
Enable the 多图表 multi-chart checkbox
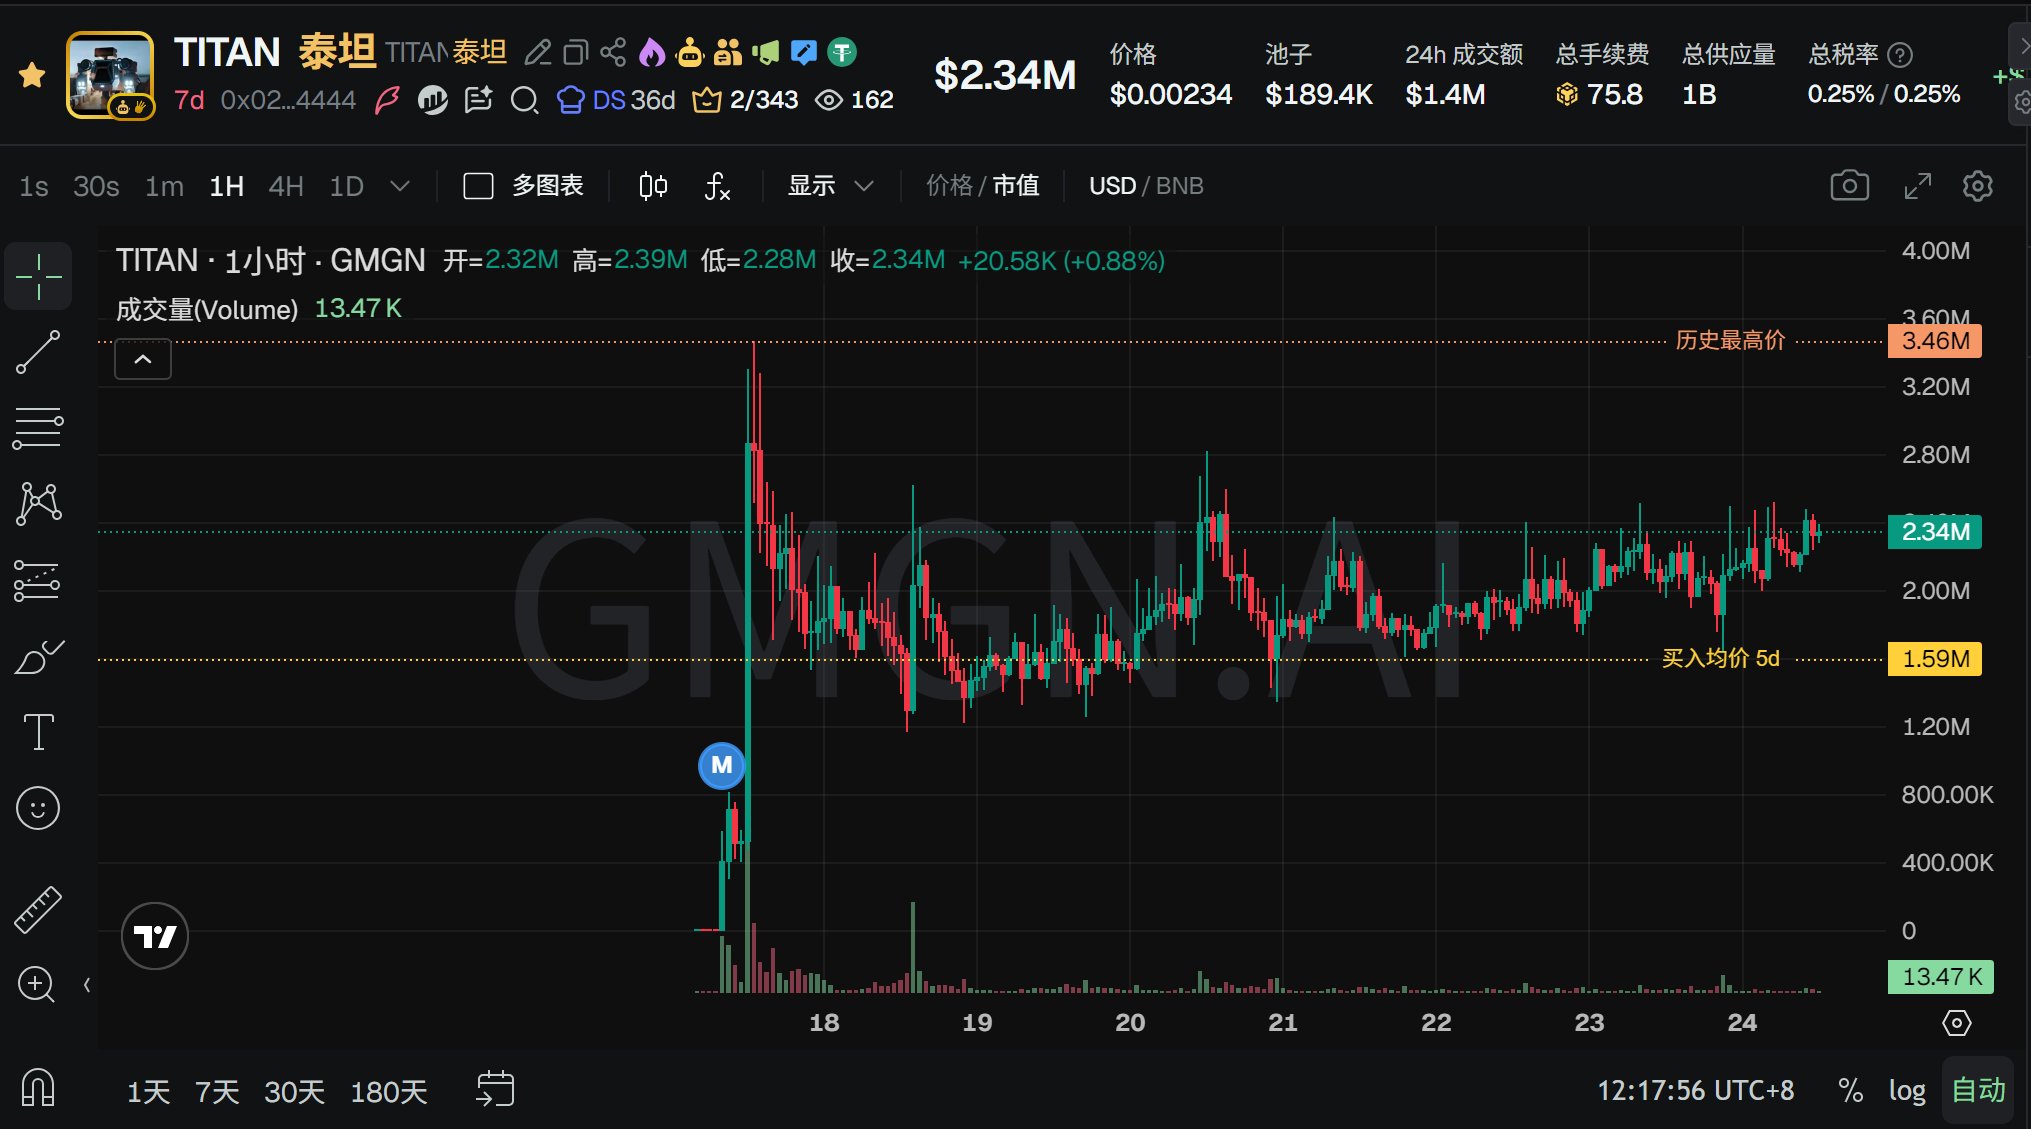click(x=478, y=186)
